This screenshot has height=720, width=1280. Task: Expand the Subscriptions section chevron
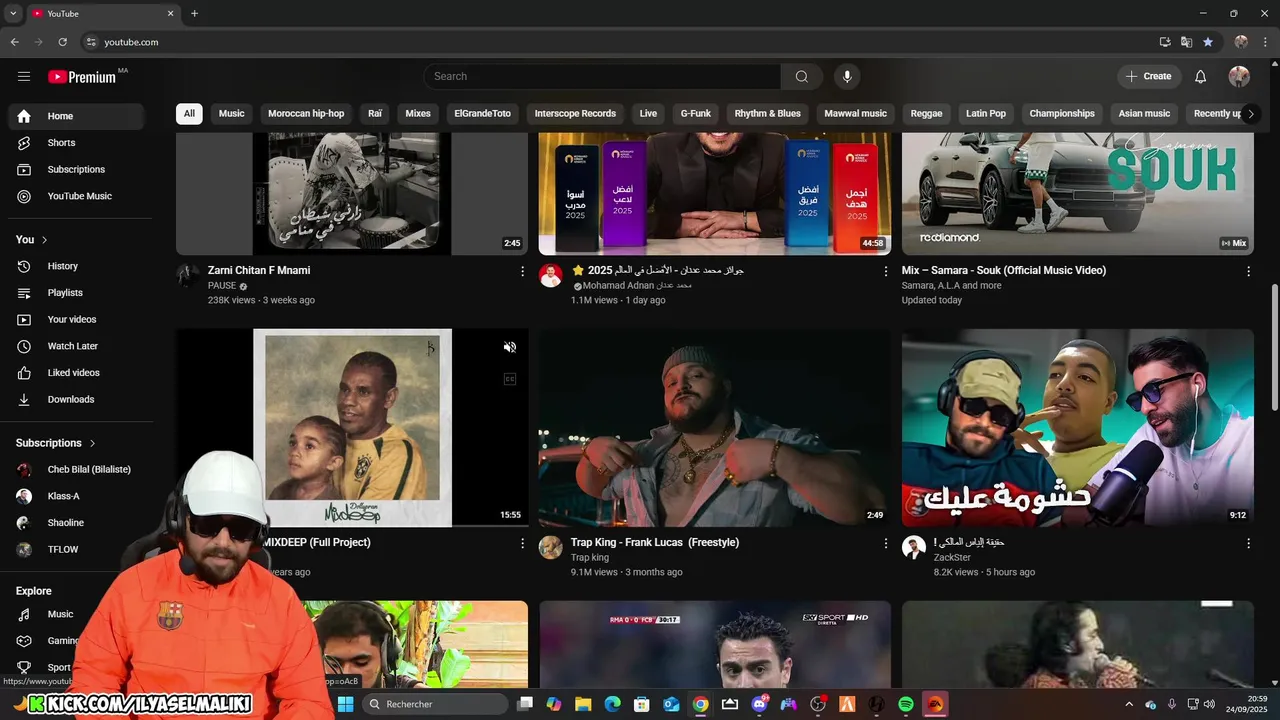pos(92,443)
